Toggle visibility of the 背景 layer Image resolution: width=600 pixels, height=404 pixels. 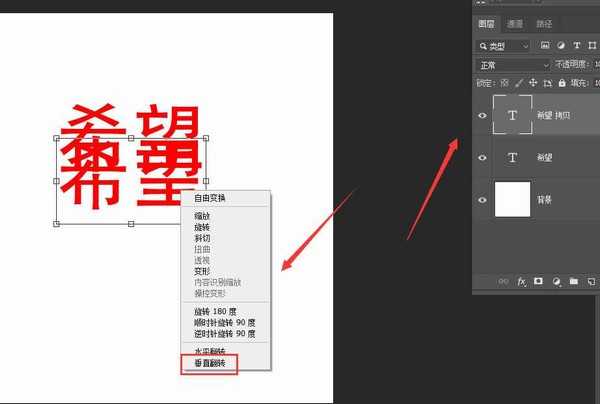click(x=483, y=200)
